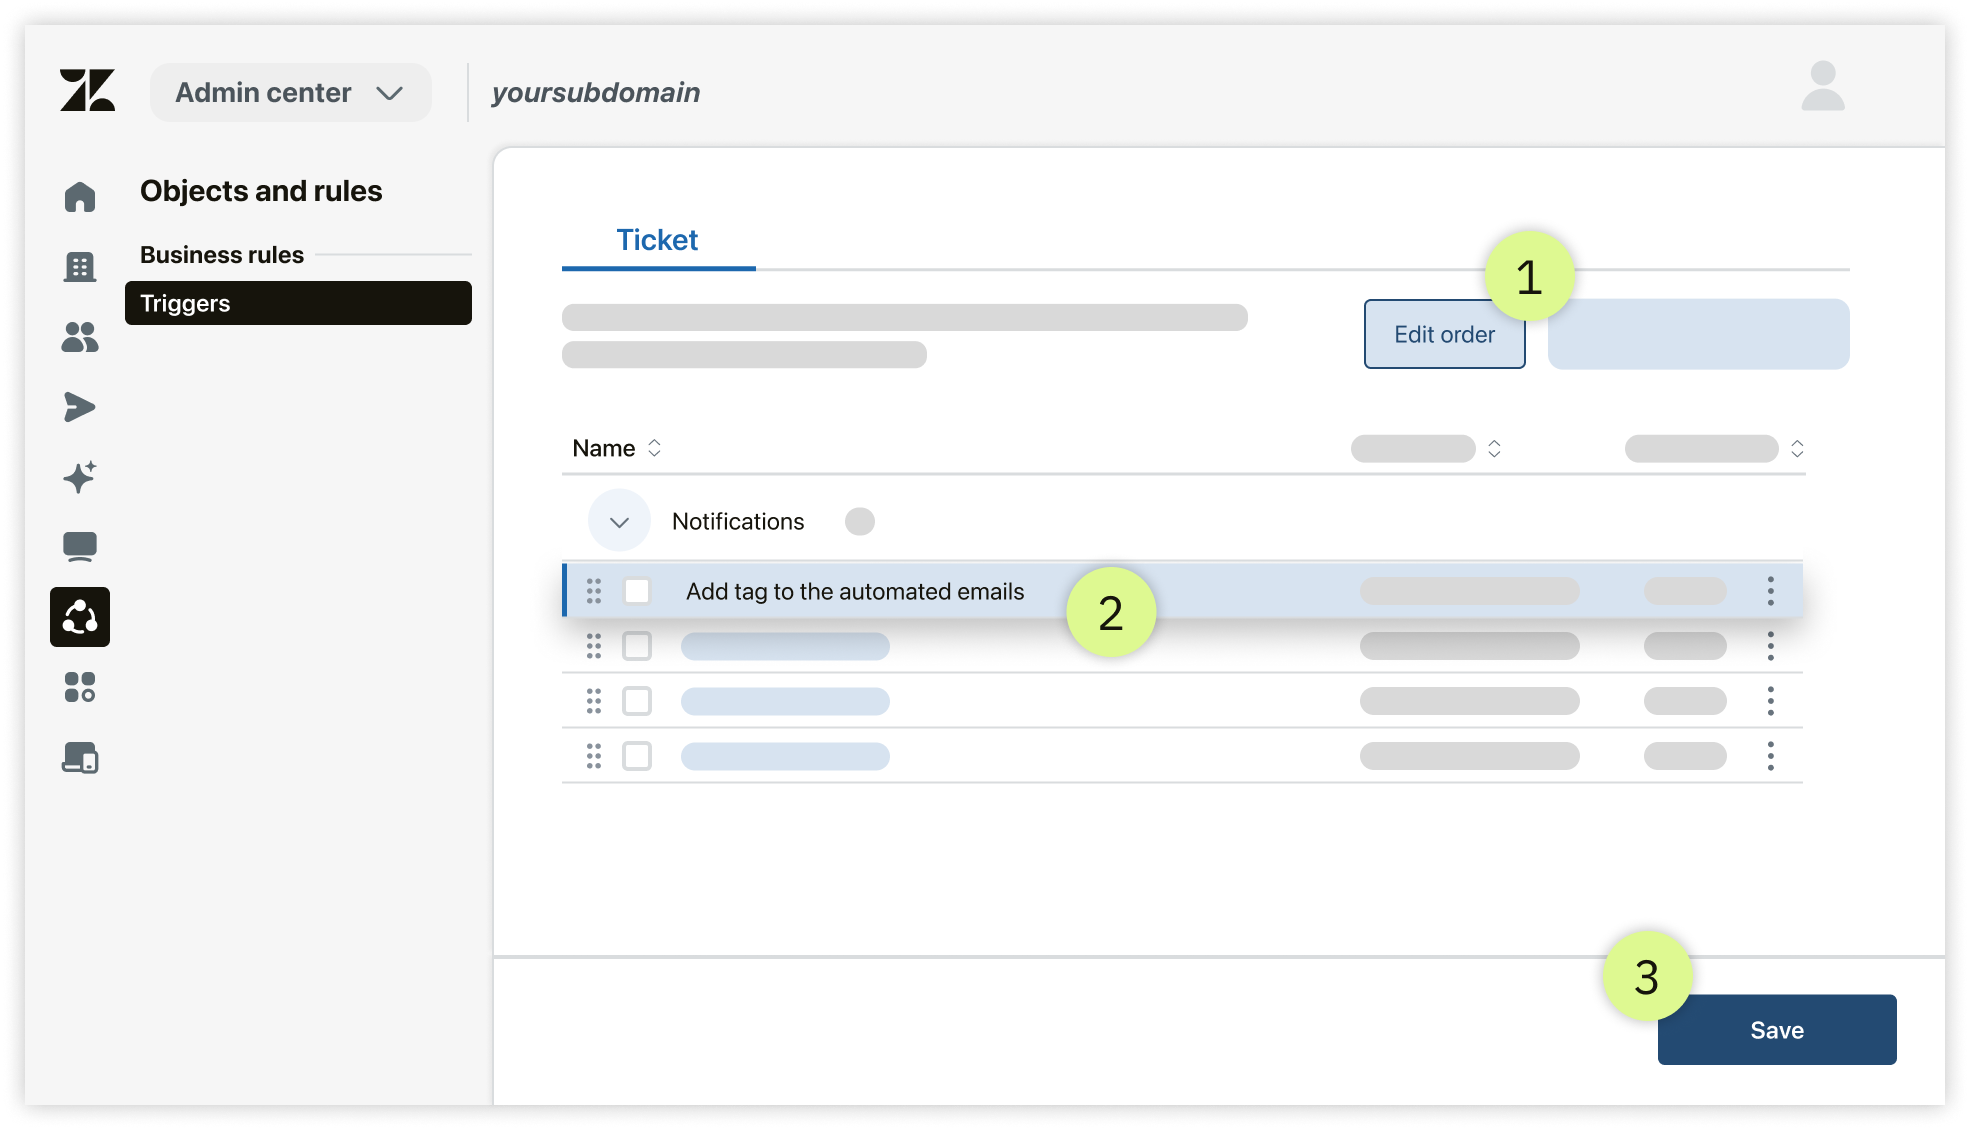Open the Home icon in the sidebar
The height and width of the screenshot is (1130, 1970).
tap(80, 197)
